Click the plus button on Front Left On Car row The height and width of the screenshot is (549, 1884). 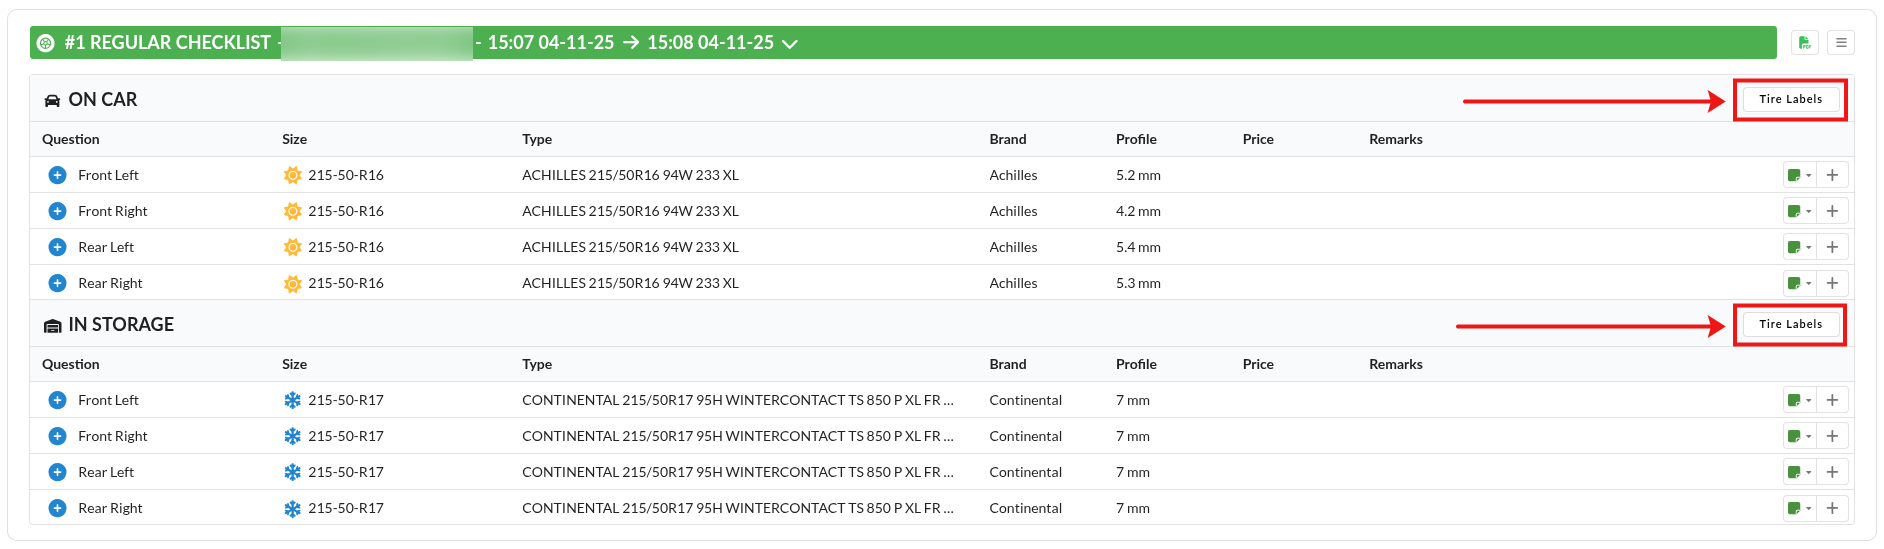click(1832, 175)
